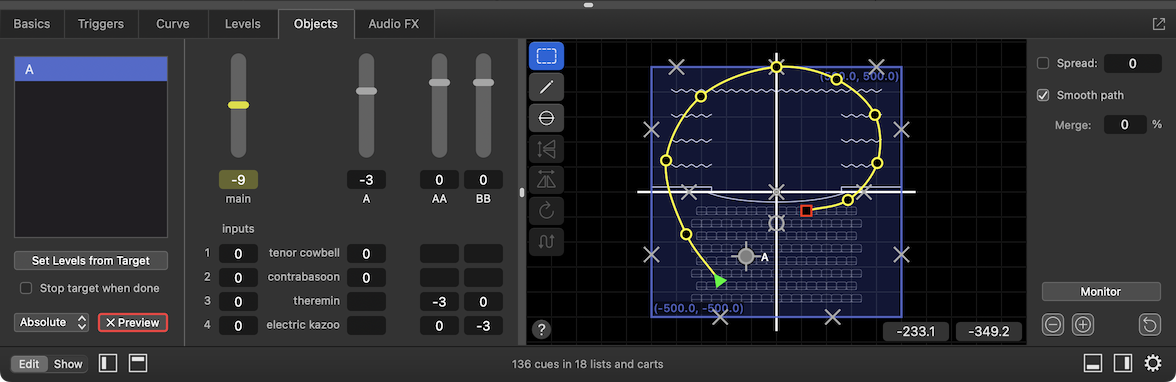Click the Set Levels from Target button
This screenshot has width=1176, height=382.
pos(91,261)
